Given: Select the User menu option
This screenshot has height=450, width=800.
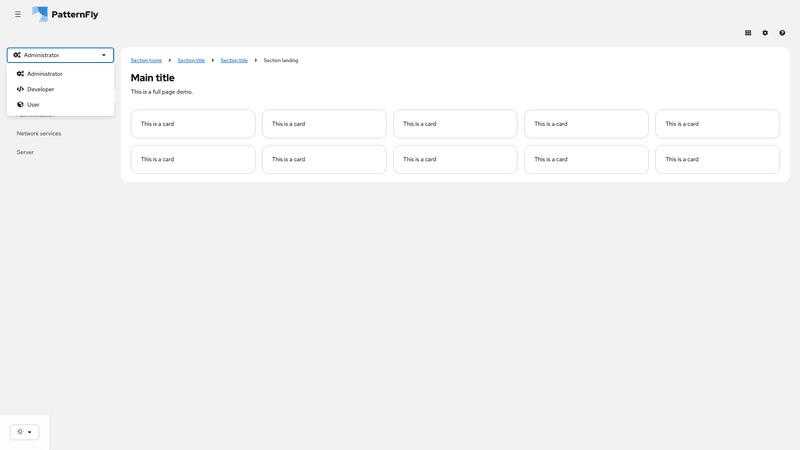Looking at the screenshot, I should coord(60,105).
